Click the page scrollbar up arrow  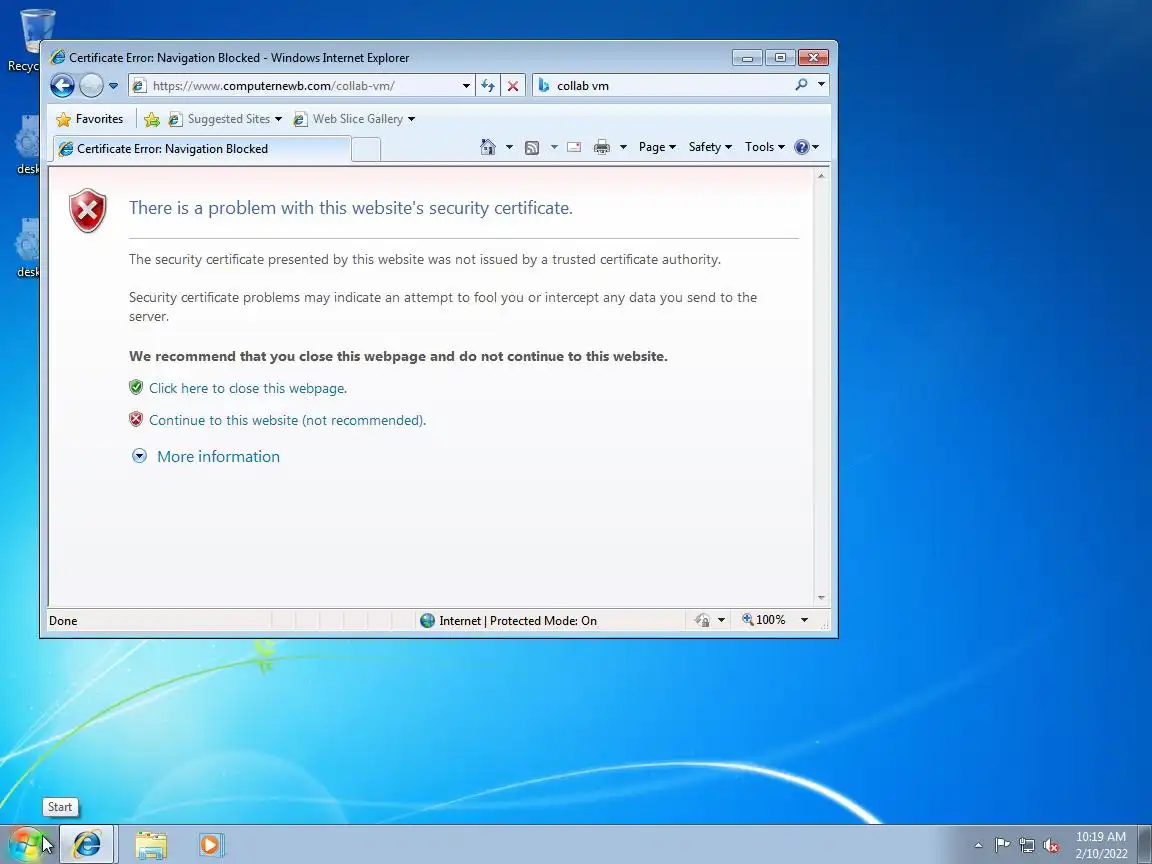point(821,176)
